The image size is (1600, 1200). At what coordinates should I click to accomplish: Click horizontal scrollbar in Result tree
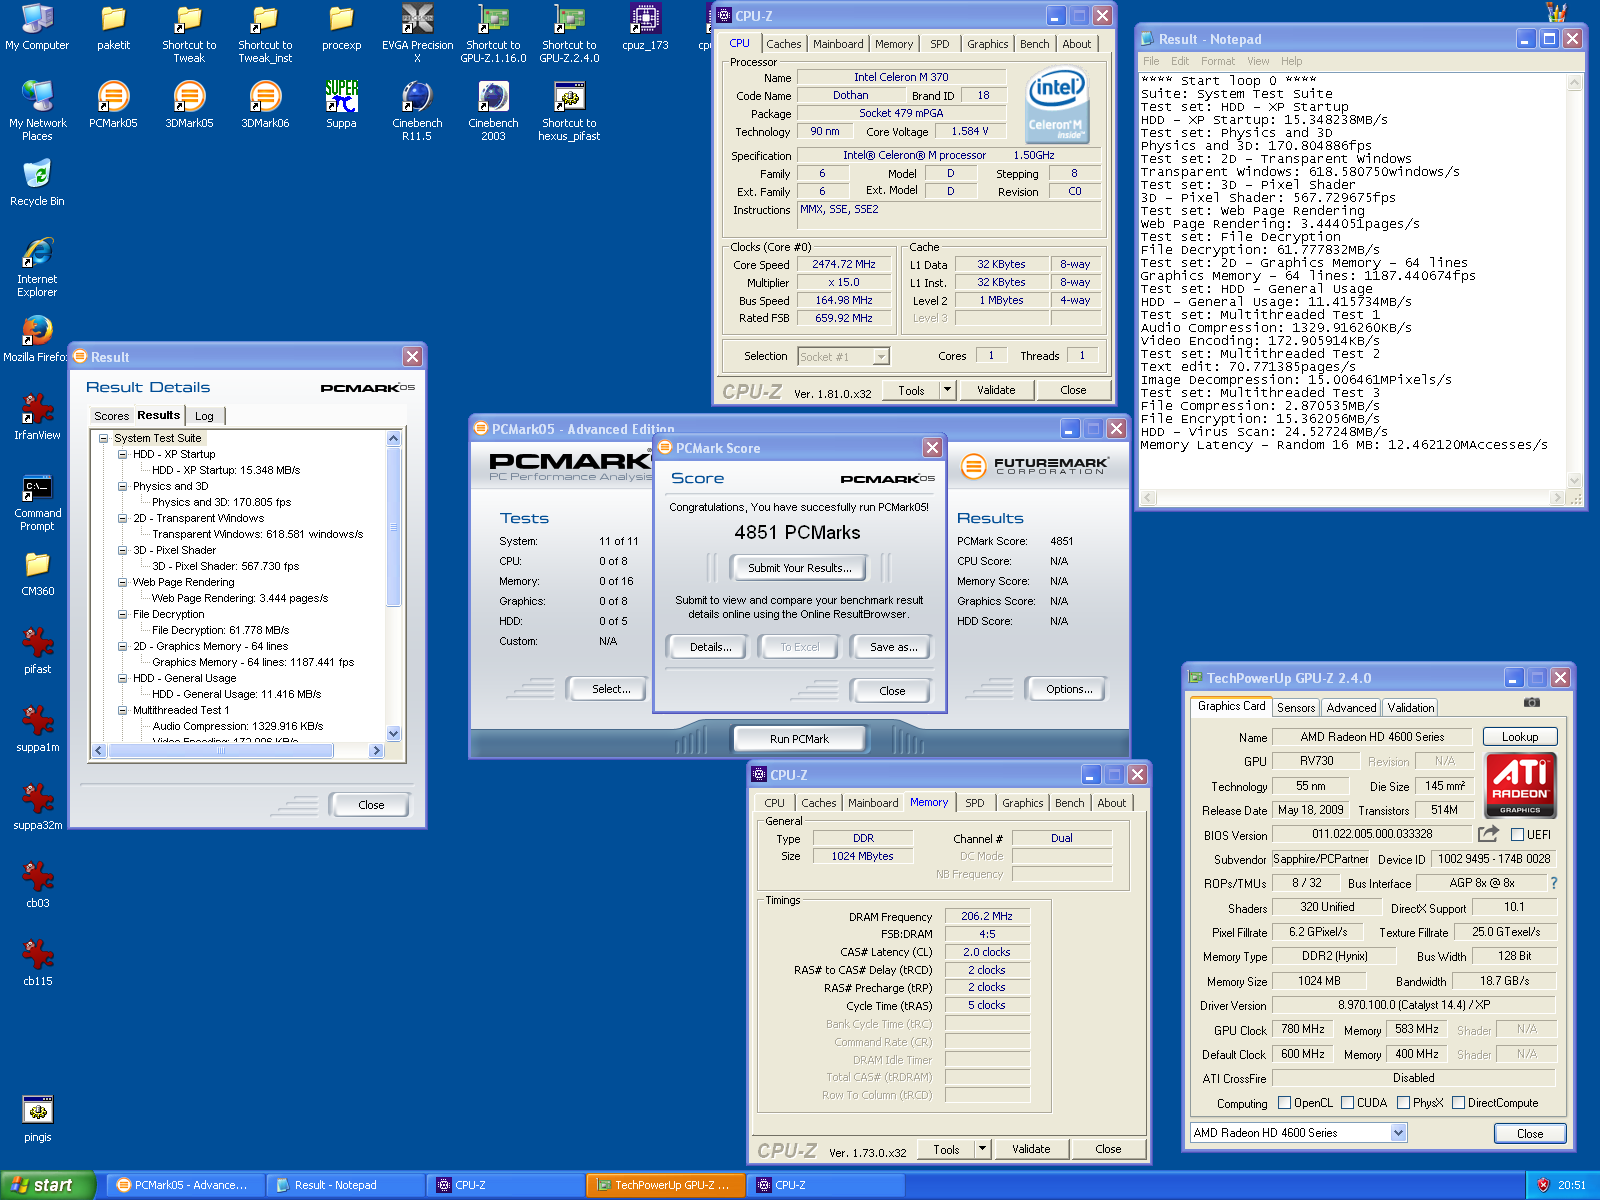(x=238, y=750)
